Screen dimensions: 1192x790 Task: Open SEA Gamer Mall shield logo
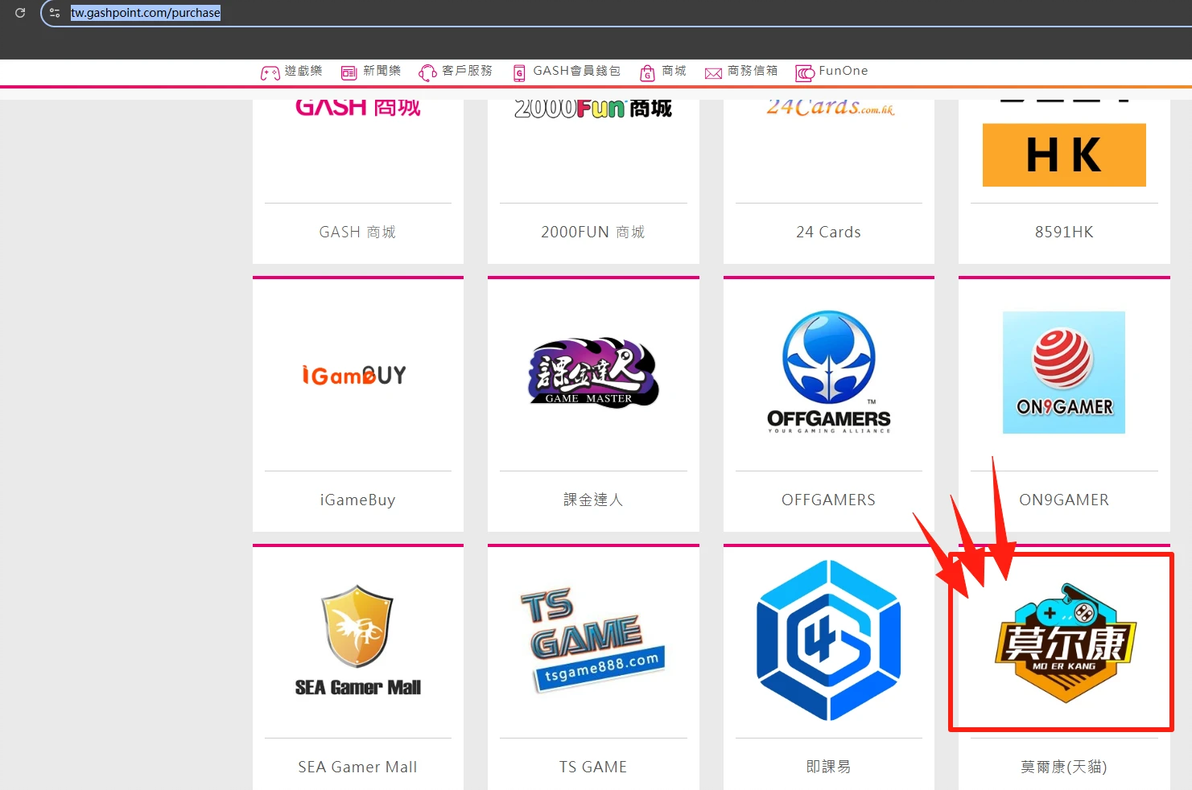coord(357,640)
